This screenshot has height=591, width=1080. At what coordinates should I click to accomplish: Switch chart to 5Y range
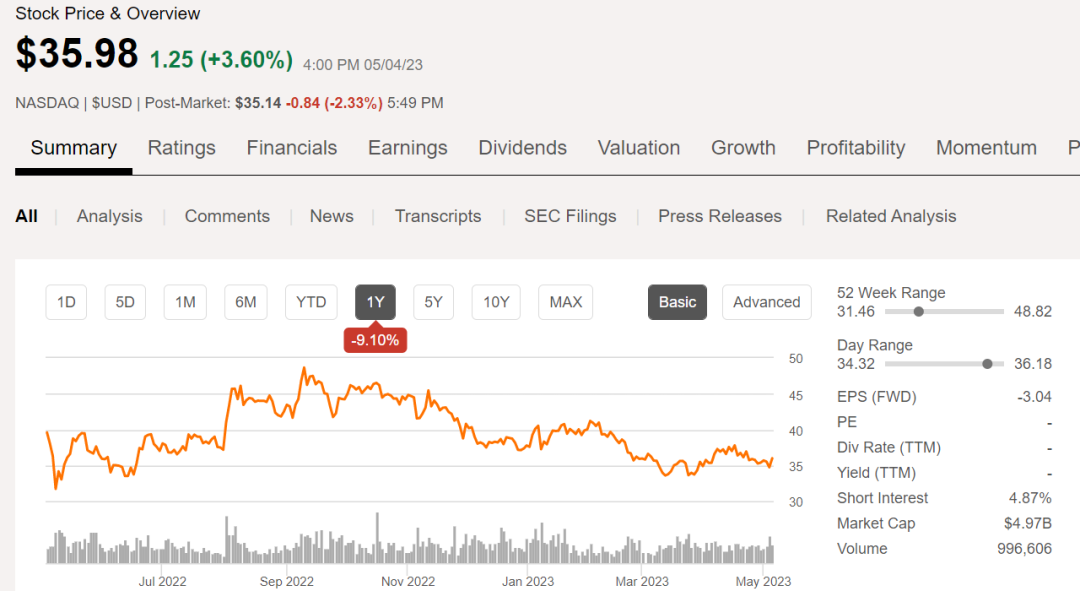[433, 302]
